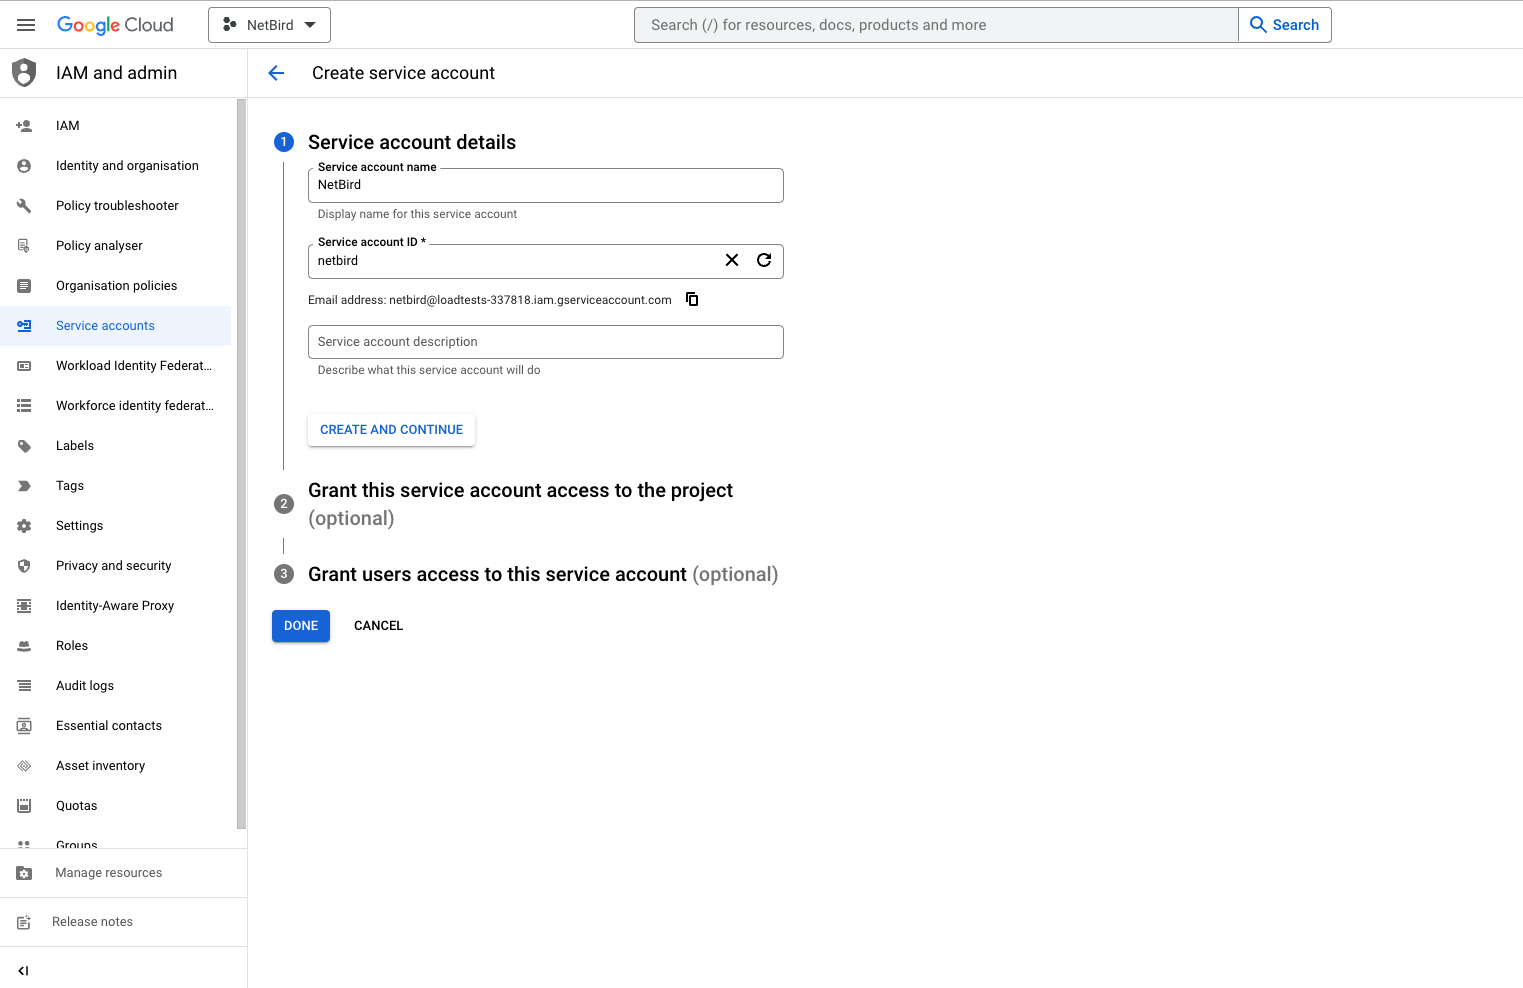1523x988 pixels.
Task: Select Service accounts in the sidebar
Action: [105, 325]
